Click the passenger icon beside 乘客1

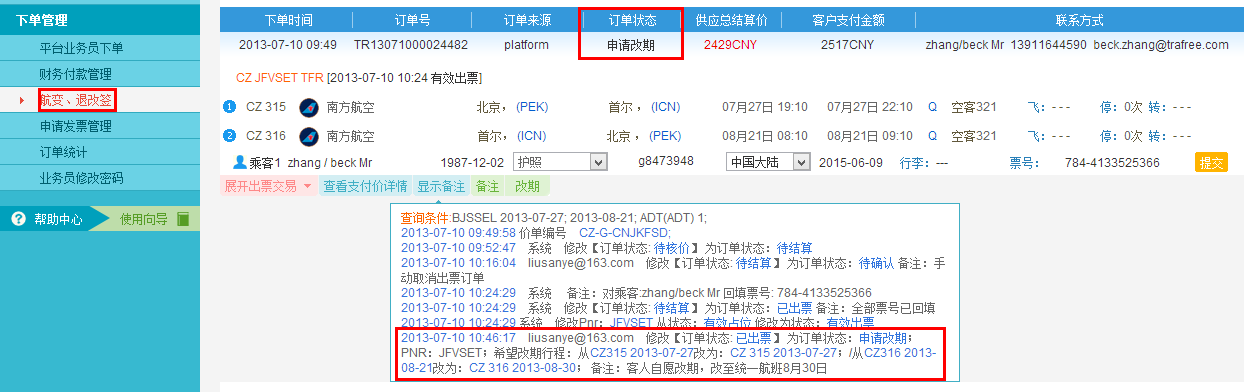coord(239,161)
